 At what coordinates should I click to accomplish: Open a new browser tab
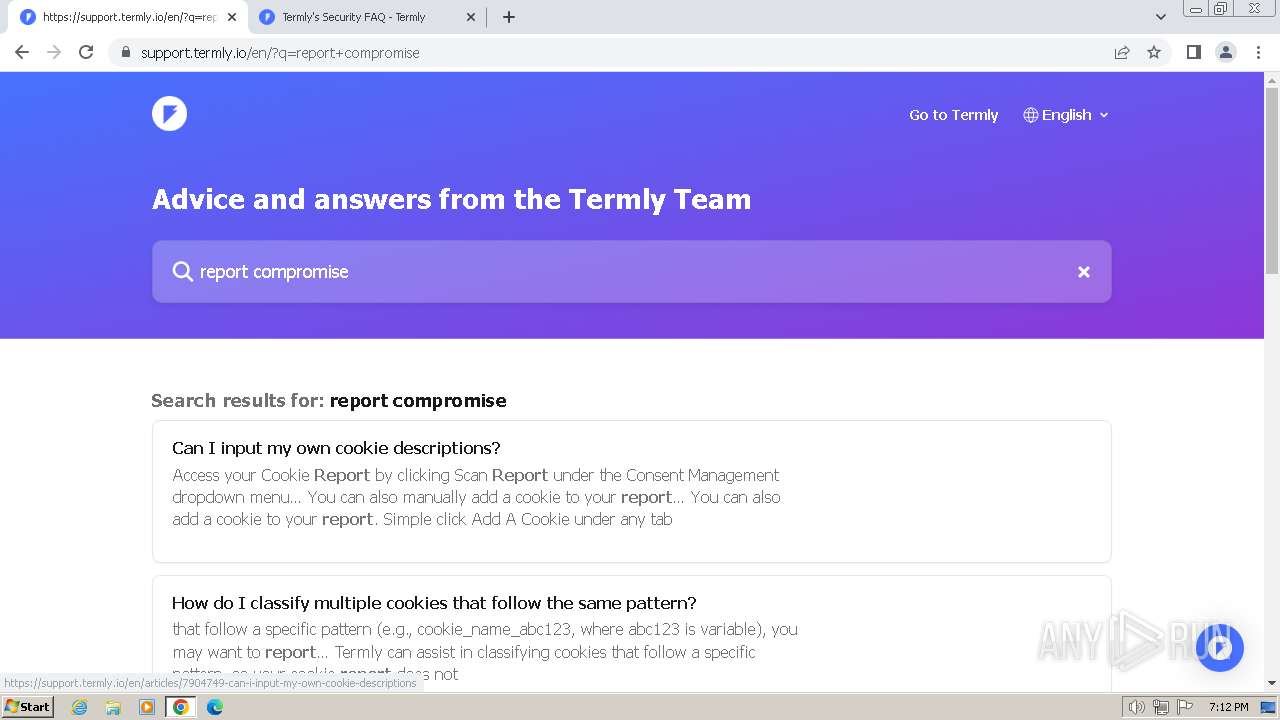tap(509, 17)
